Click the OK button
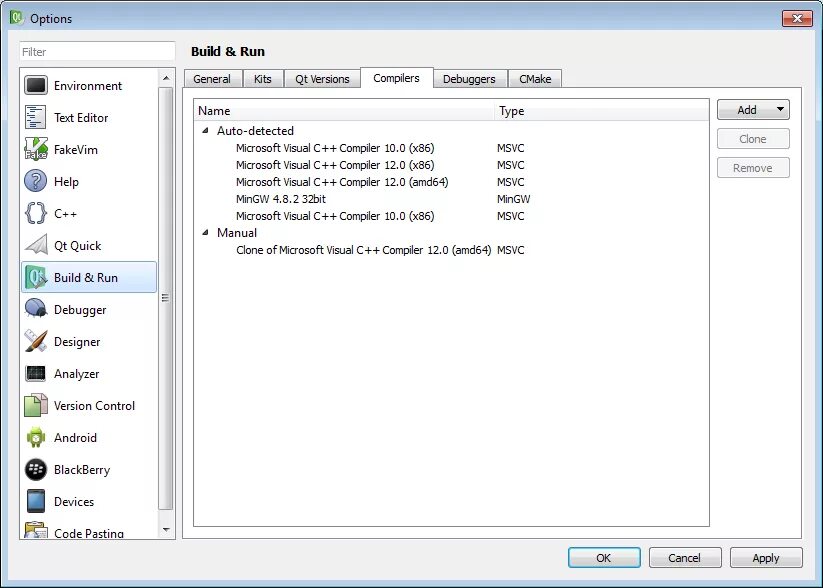Image resolution: width=823 pixels, height=588 pixels. tap(604, 558)
